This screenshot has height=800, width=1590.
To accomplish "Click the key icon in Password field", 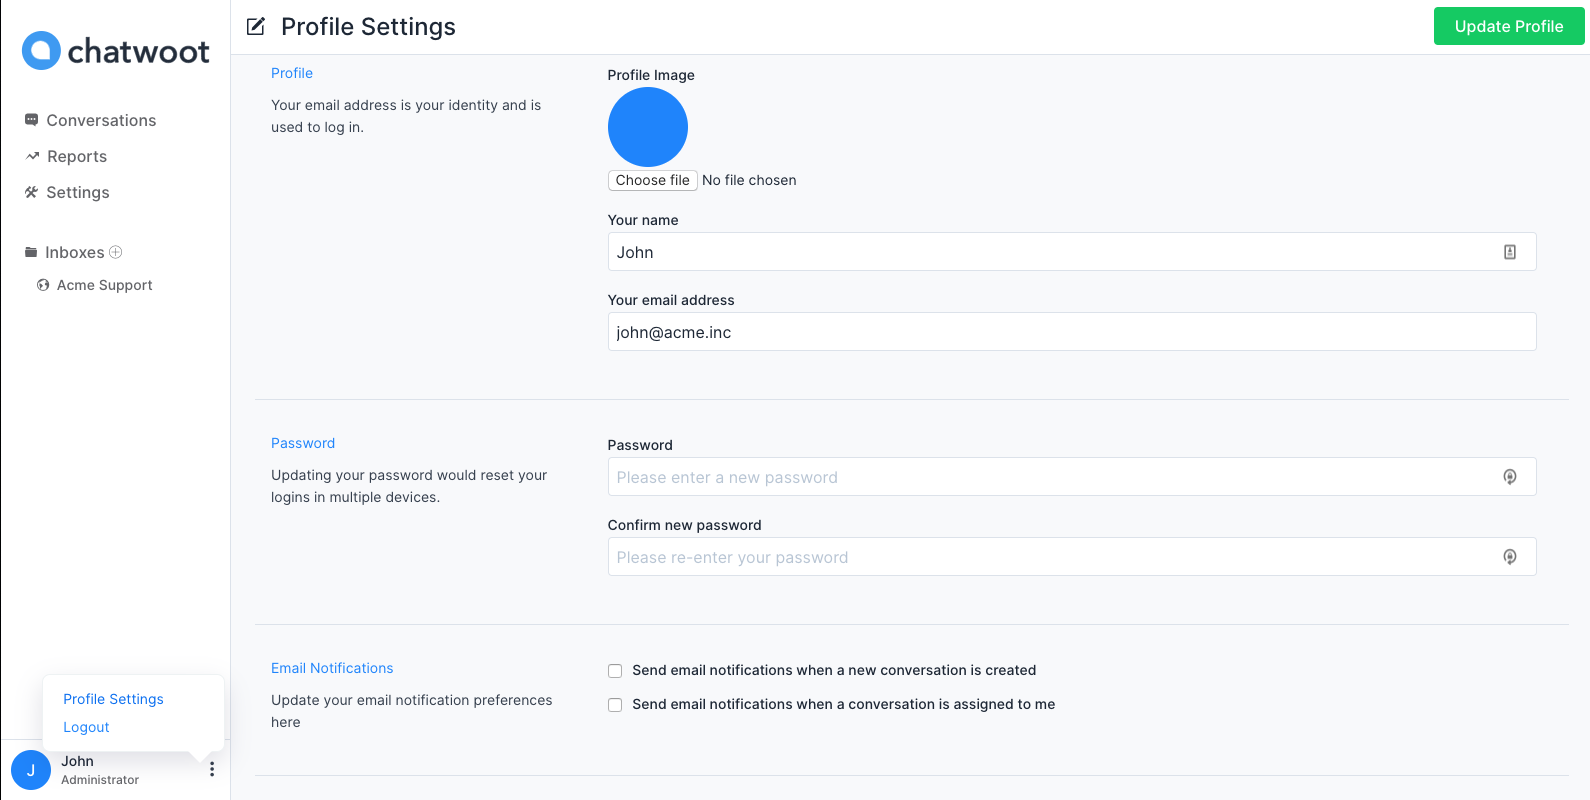I will (1510, 477).
